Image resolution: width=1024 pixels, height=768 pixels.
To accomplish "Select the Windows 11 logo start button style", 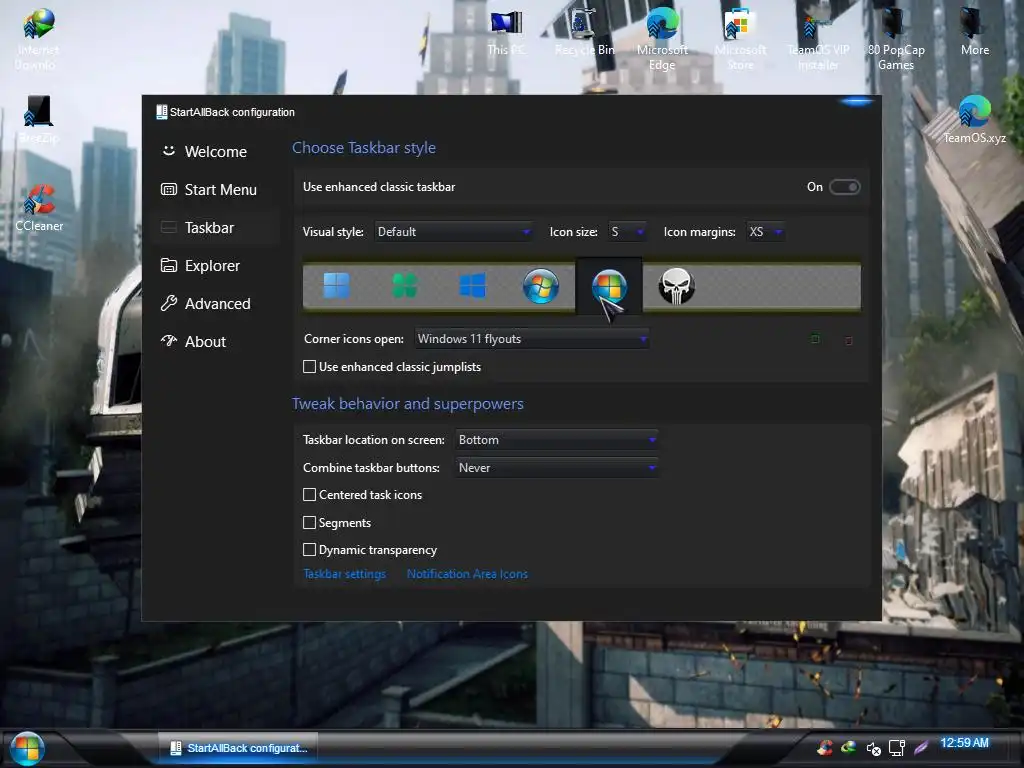I will point(336,285).
